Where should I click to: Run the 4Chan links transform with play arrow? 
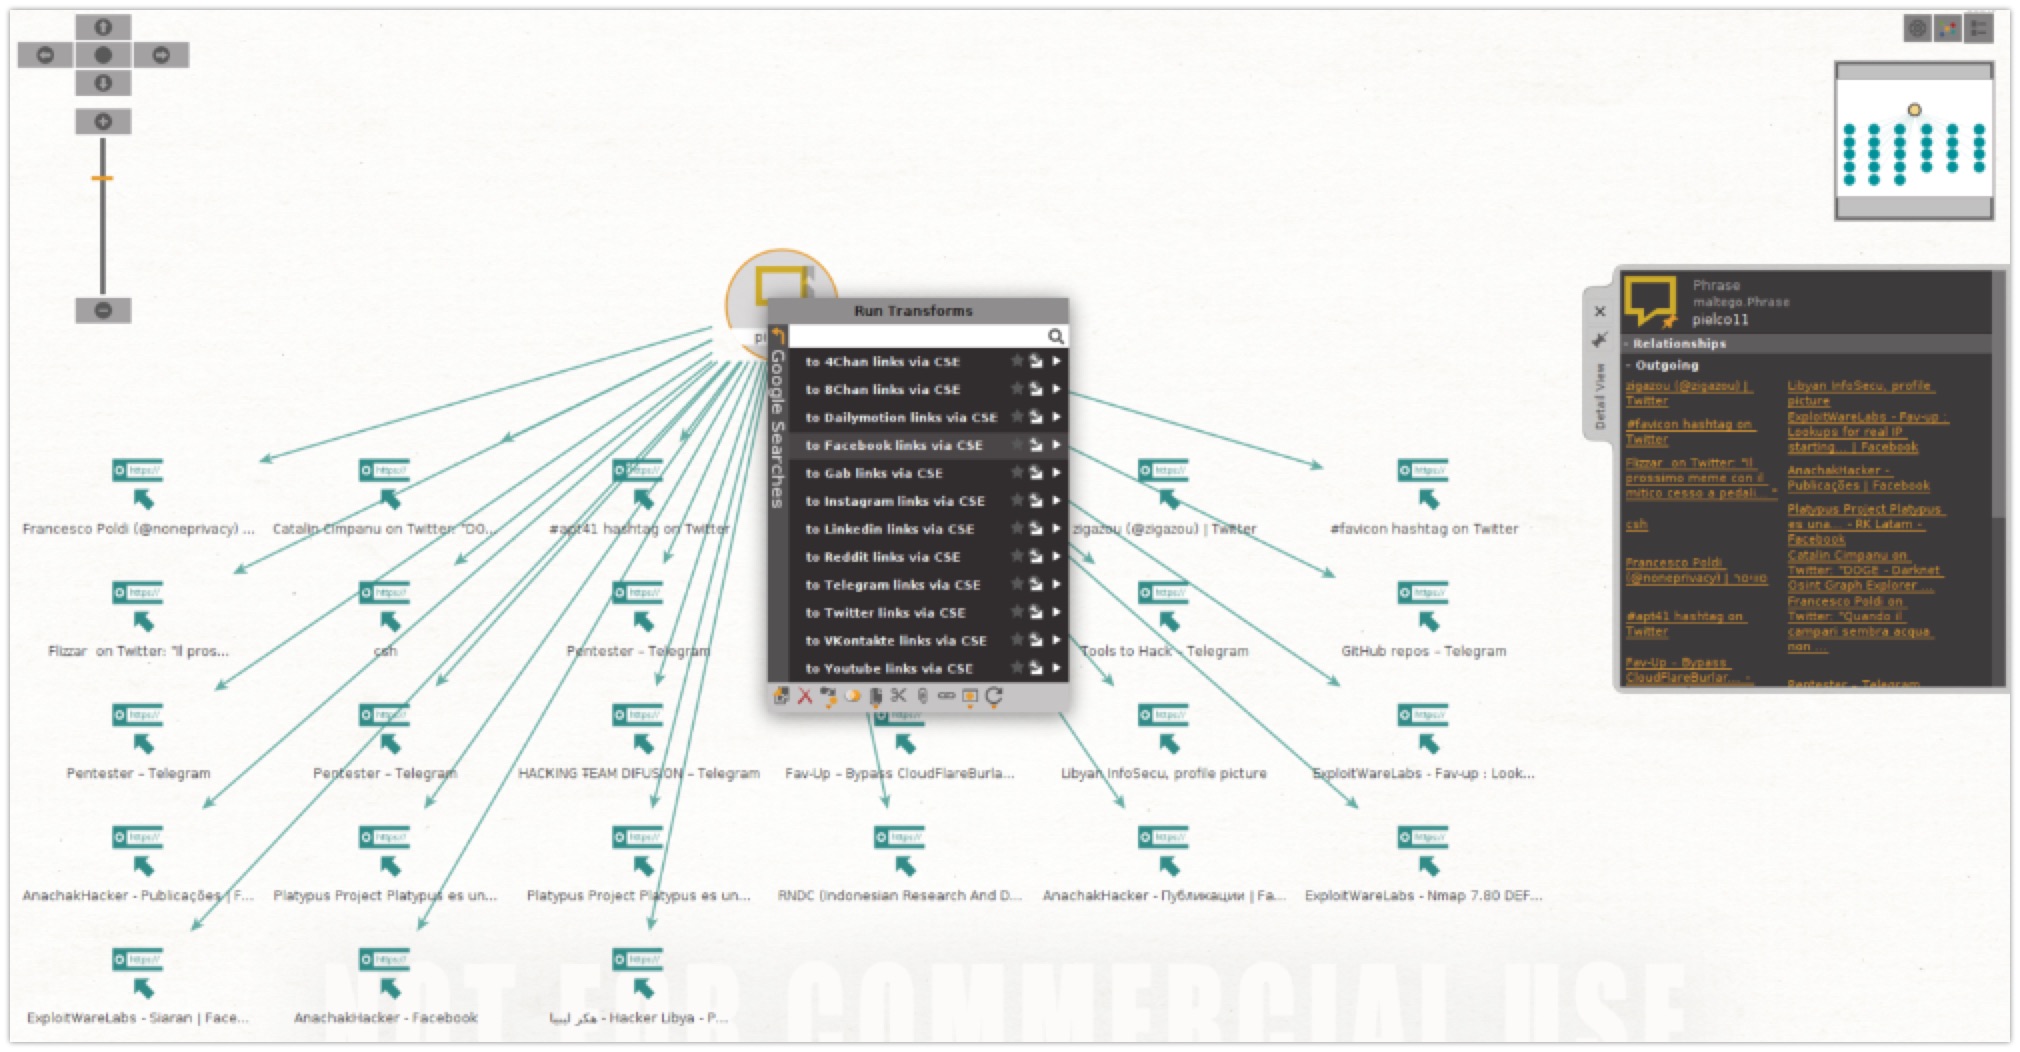tap(1056, 361)
